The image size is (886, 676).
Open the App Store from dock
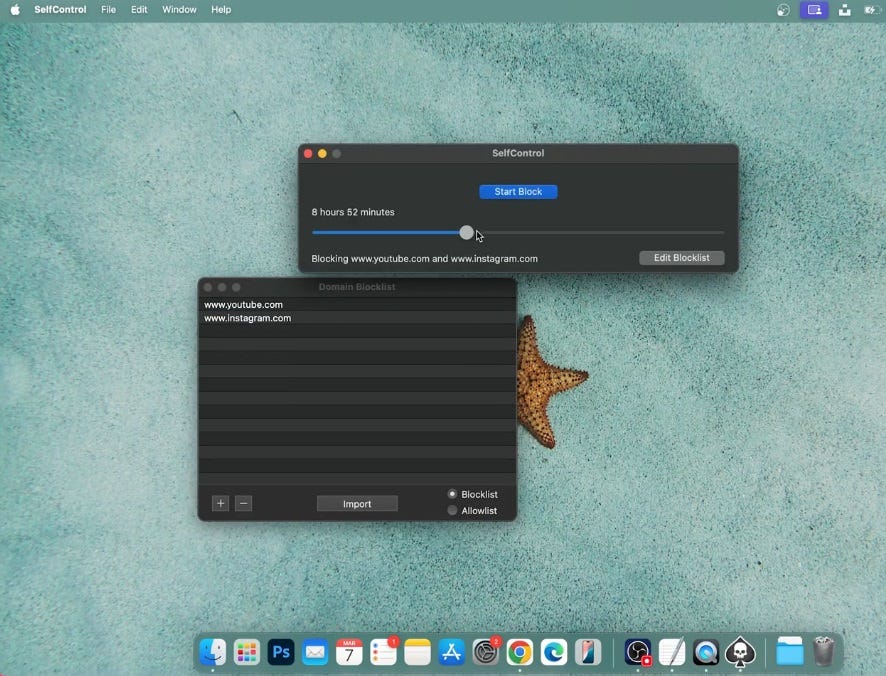(x=451, y=652)
